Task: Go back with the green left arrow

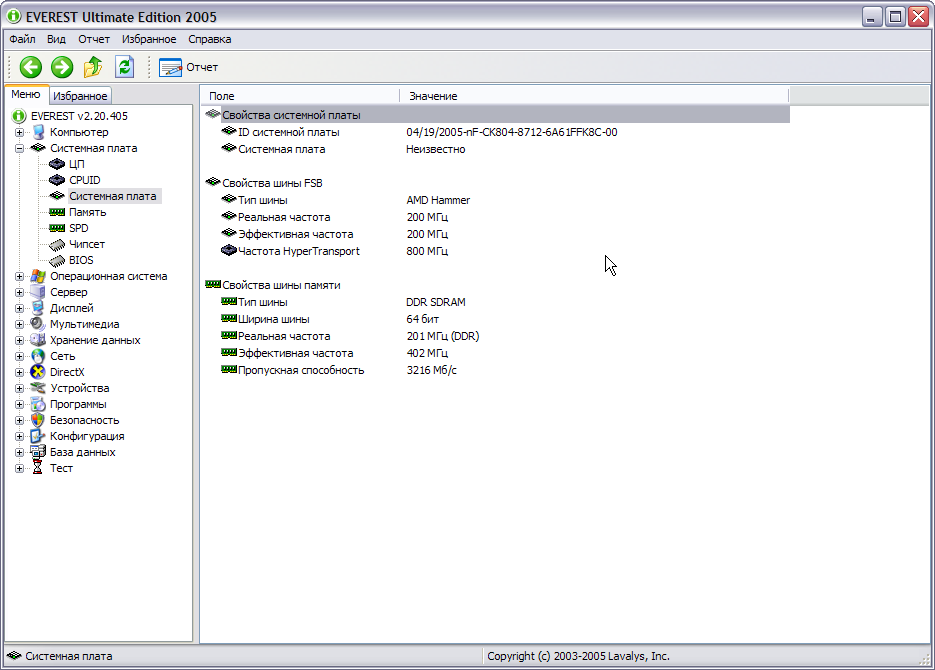Action: 31,67
